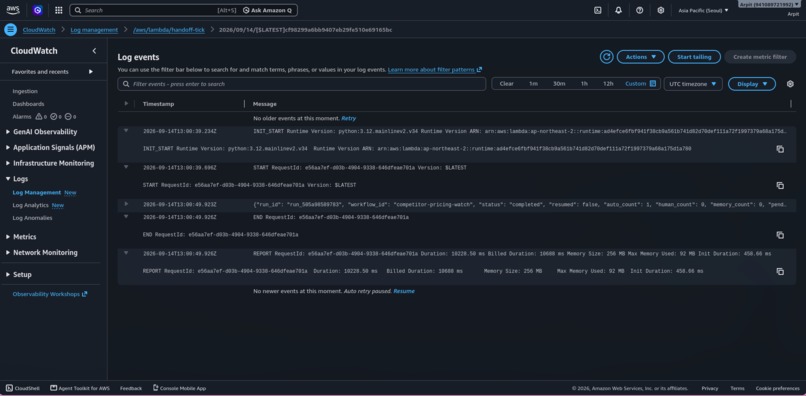
Task: Click the OK alarms checkmark icon
Action: (53, 117)
